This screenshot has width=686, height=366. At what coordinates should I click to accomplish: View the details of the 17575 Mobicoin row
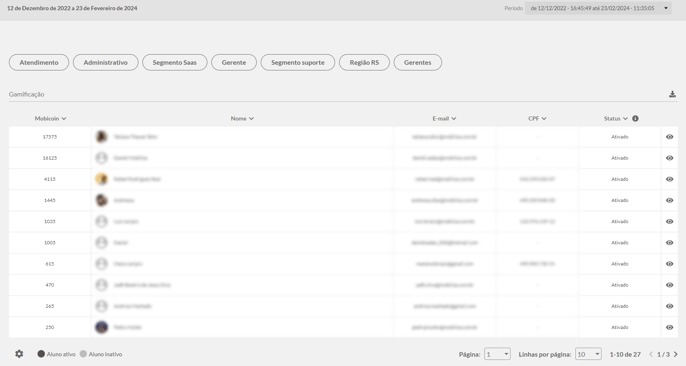click(669, 137)
